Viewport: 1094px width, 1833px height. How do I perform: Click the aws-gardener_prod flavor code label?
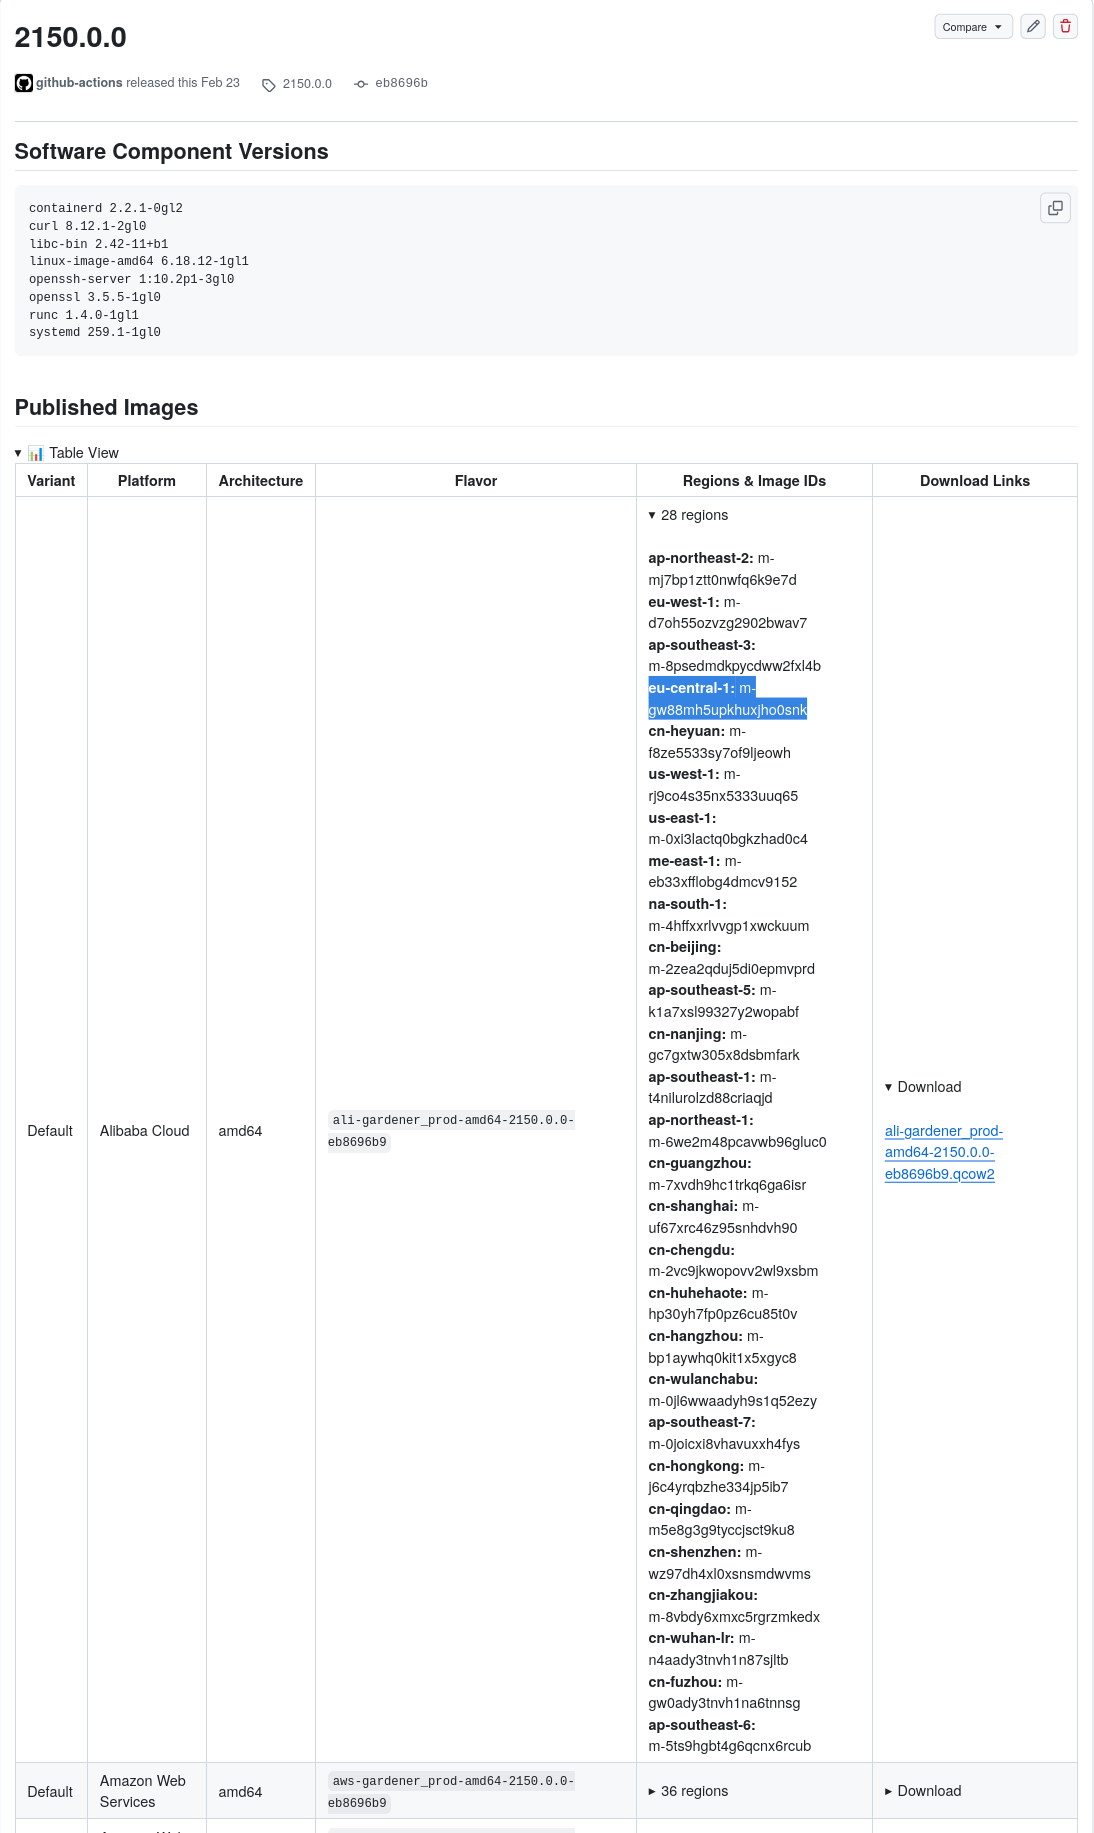[x=450, y=1791]
